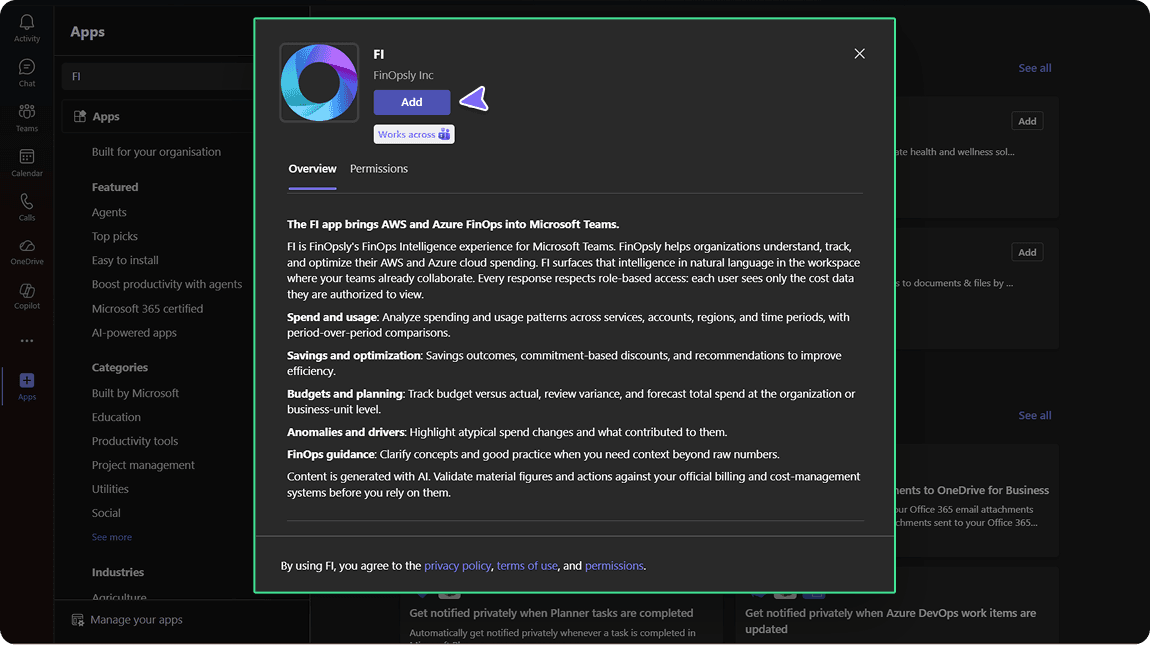Click FinOpsly Inc publisher name
This screenshot has width=1150, height=645.
(403, 76)
